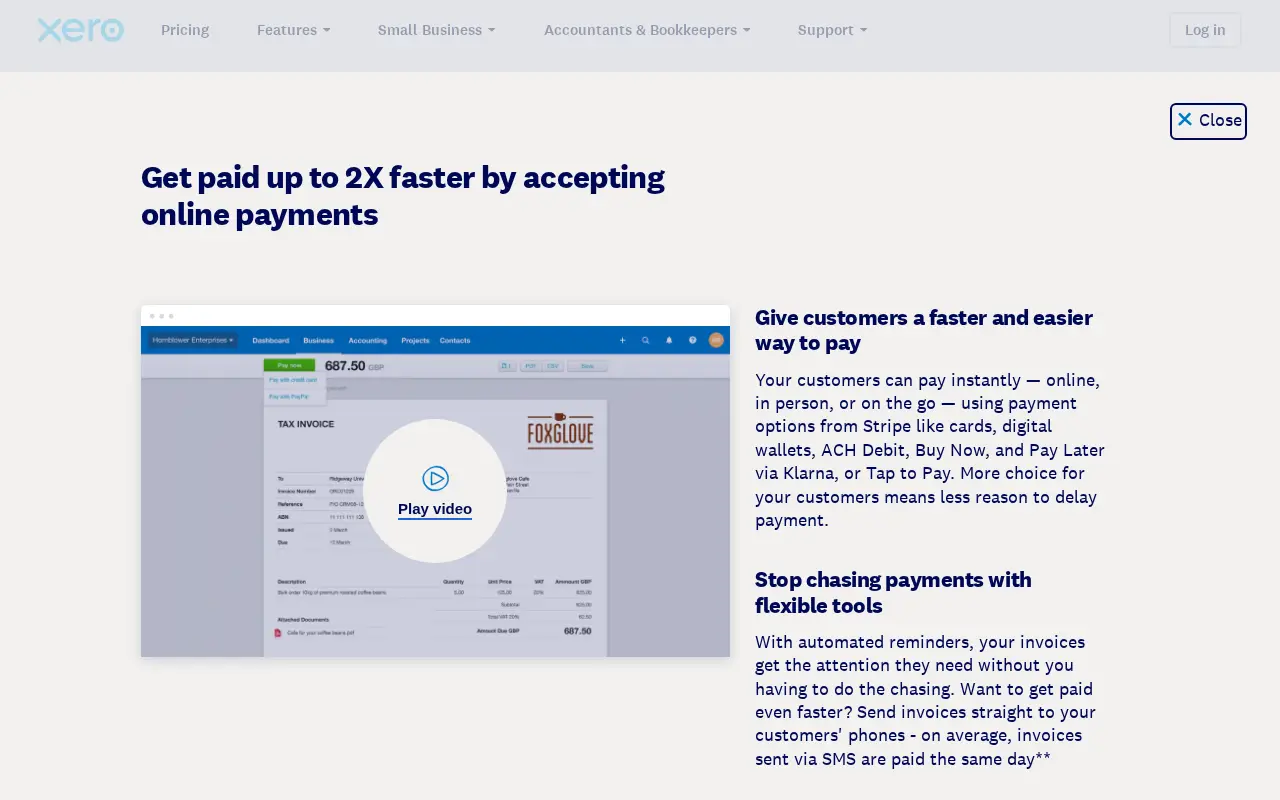Image resolution: width=1280 pixels, height=800 pixels.
Task: Click the Foxglove invoice video thumbnail logo
Action: click(x=560, y=431)
